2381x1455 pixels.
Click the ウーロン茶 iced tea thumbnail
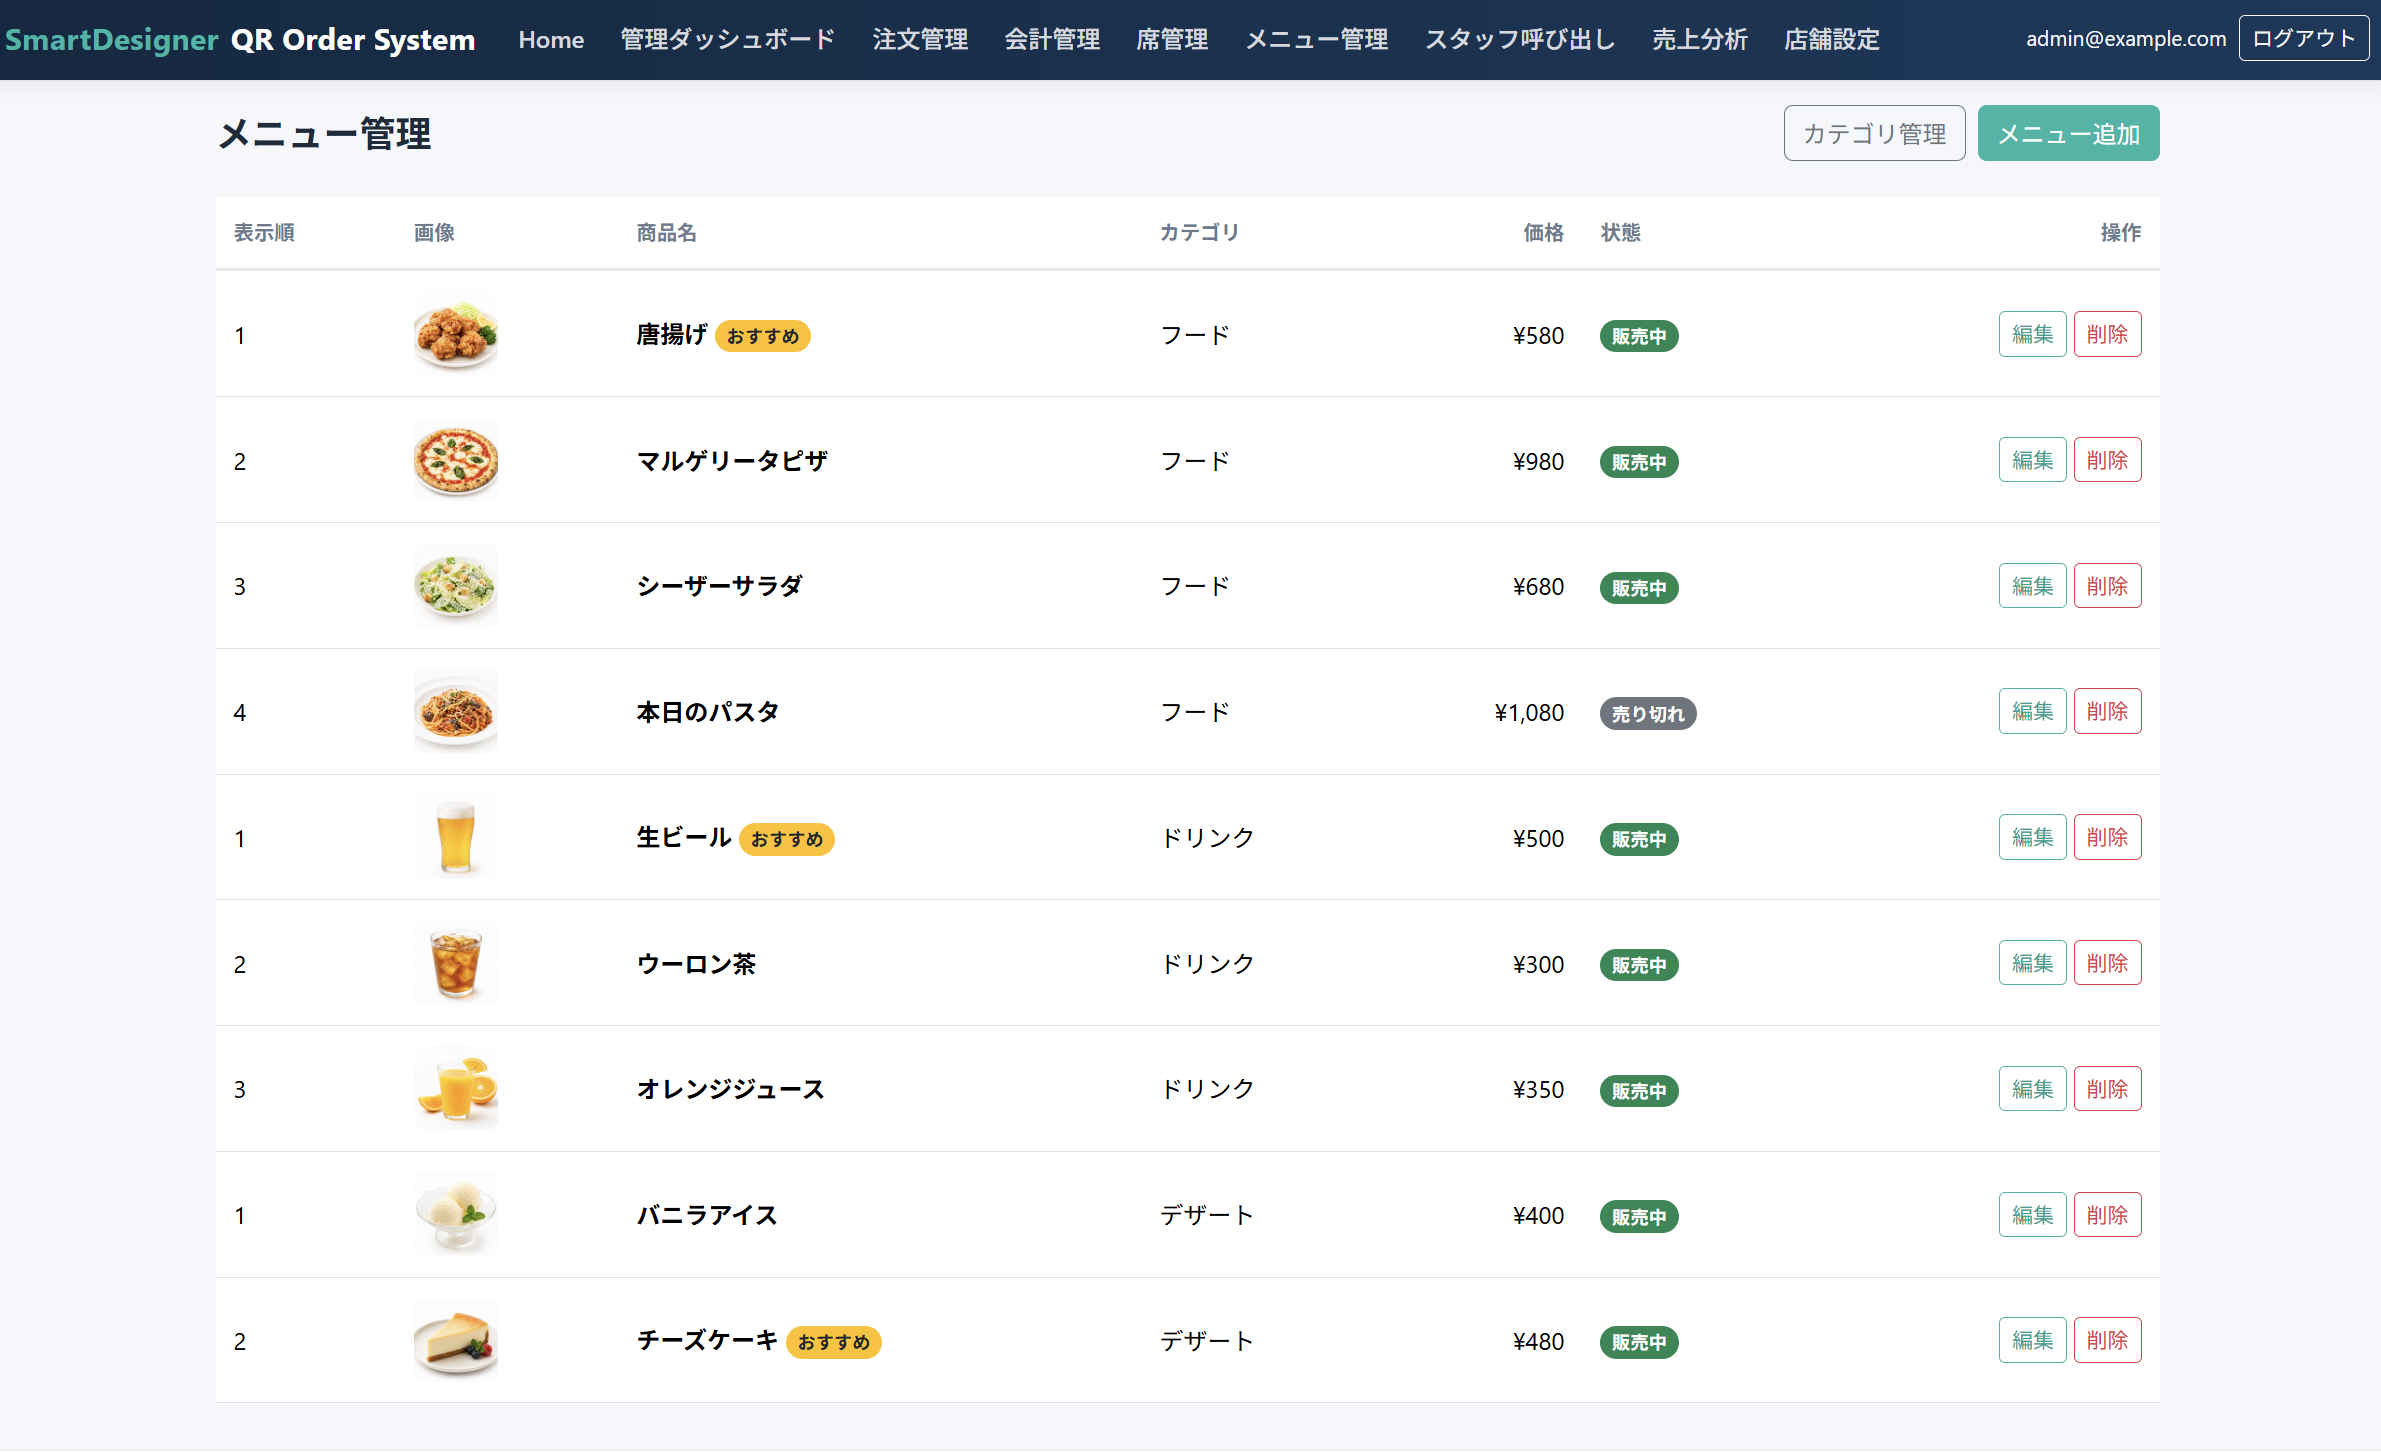click(456, 963)
